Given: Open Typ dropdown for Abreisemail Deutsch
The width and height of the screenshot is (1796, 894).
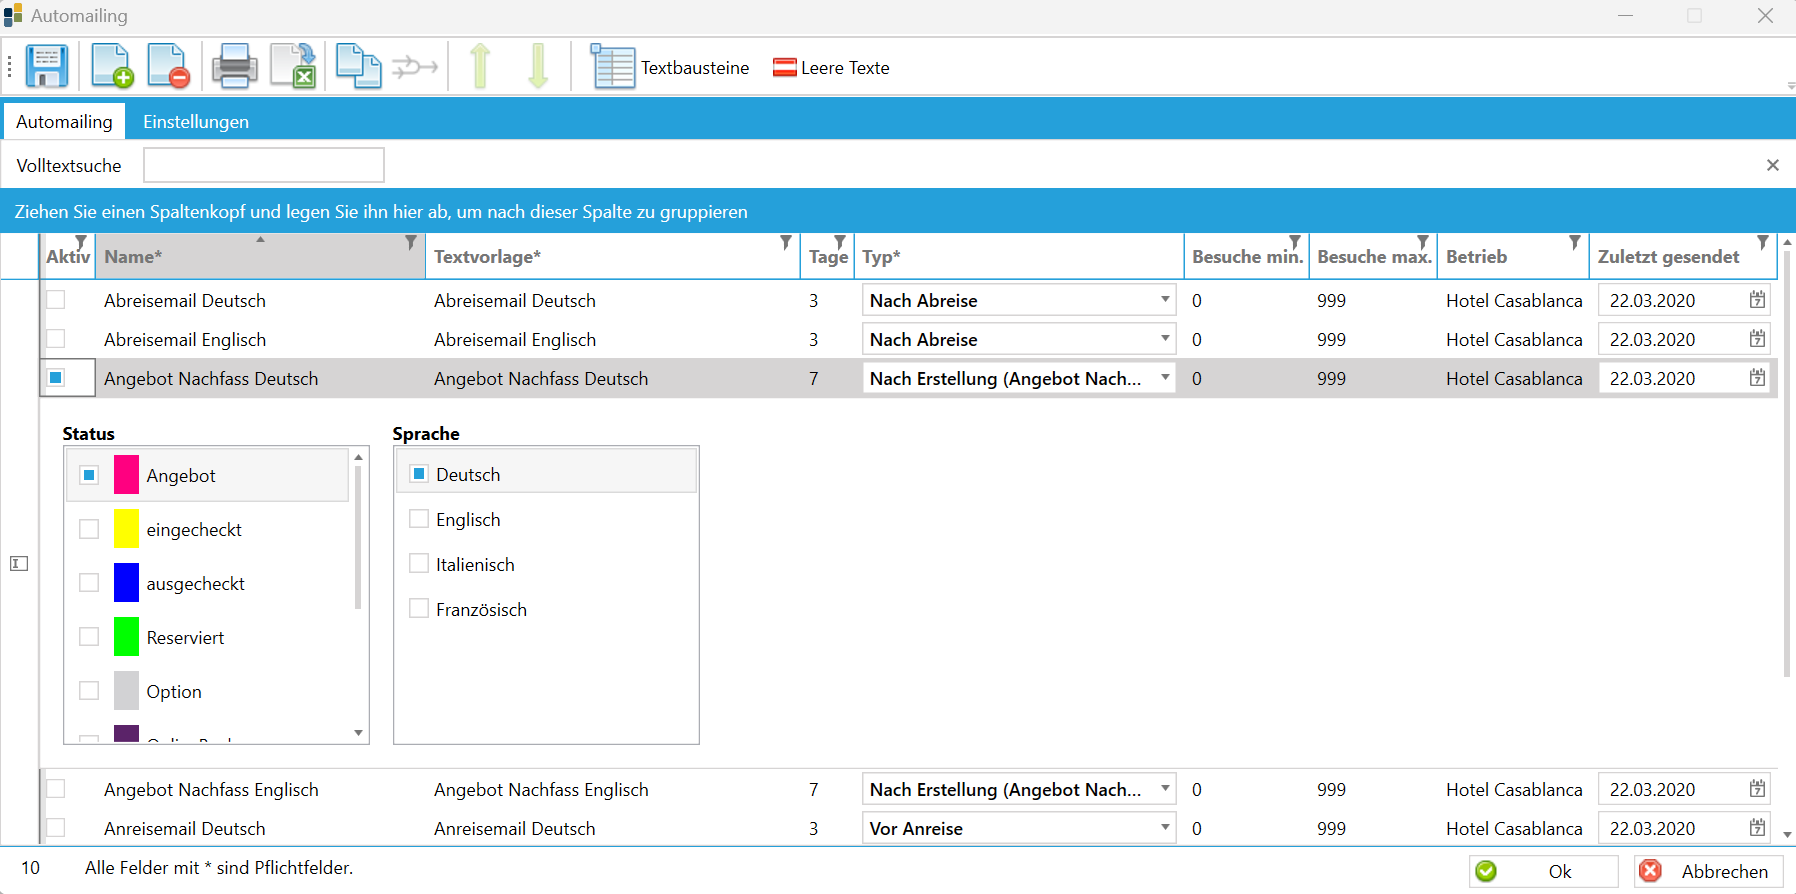Looking at the screenshot, I should tap(1165, 300).
